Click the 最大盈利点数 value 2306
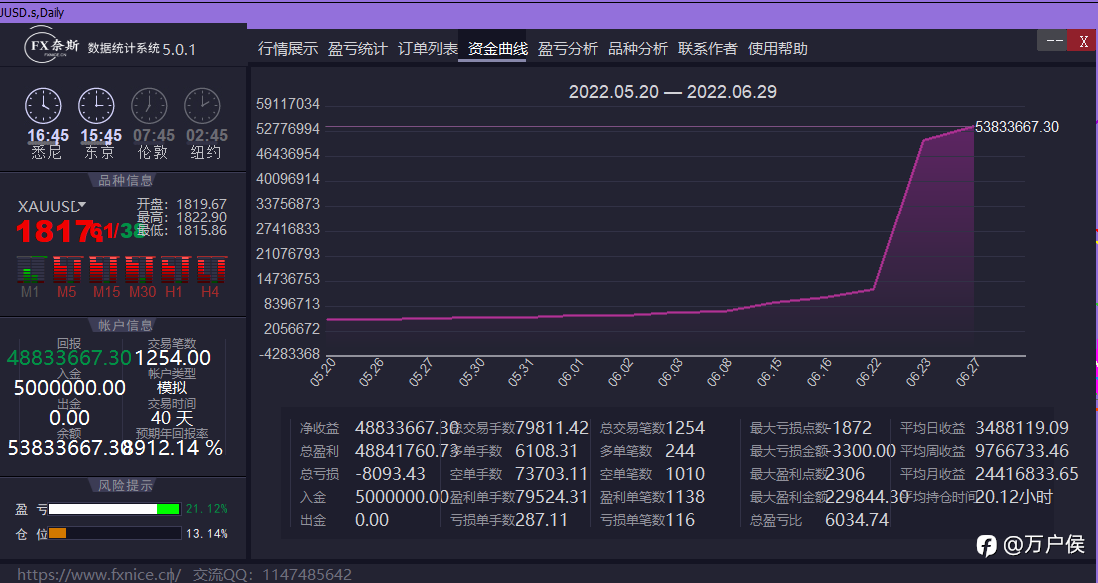The width and height of the screenshot is (1098, 583). pos(845,474)
